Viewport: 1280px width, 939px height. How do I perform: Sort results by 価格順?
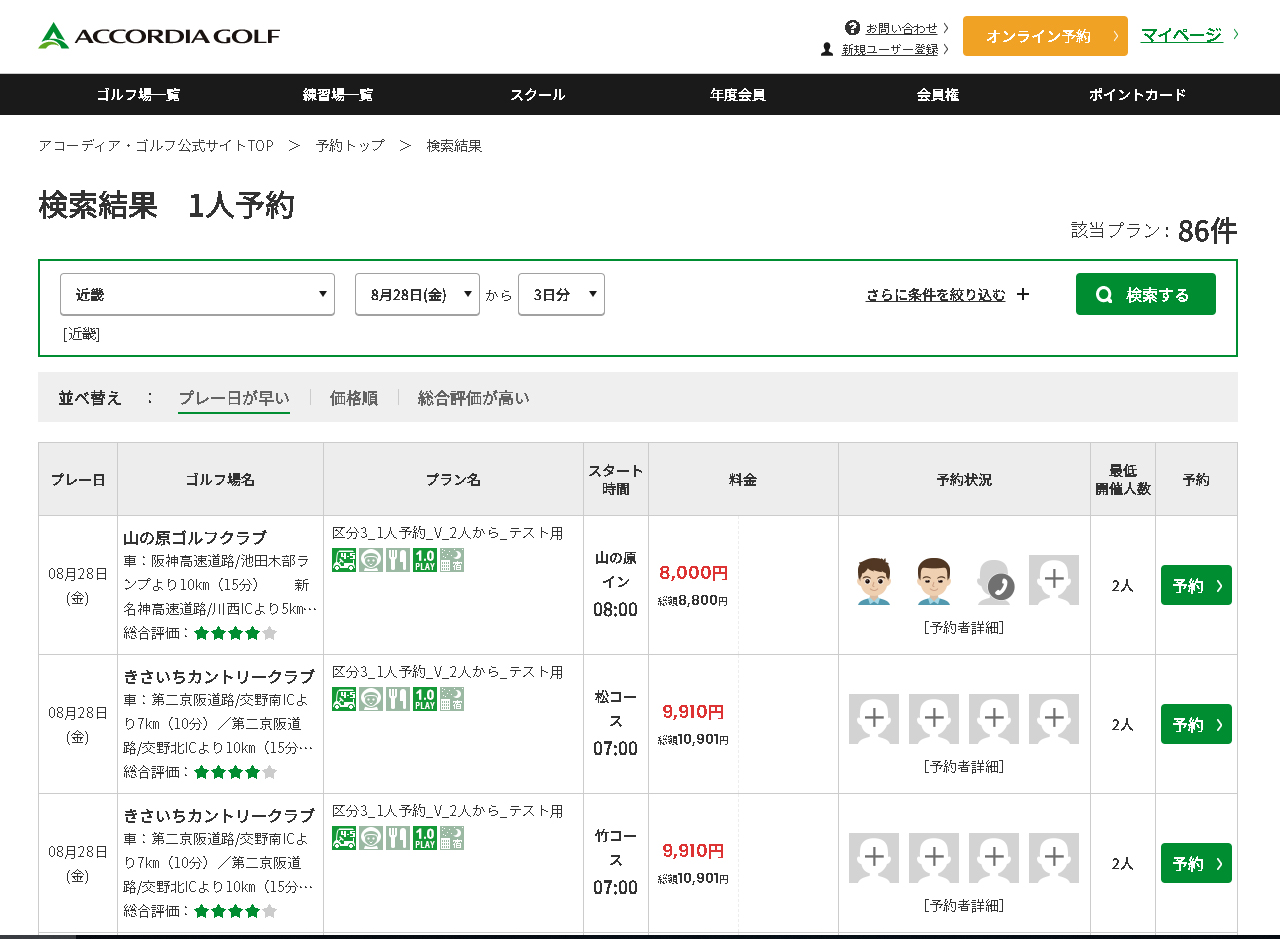[x=354, y=398]
